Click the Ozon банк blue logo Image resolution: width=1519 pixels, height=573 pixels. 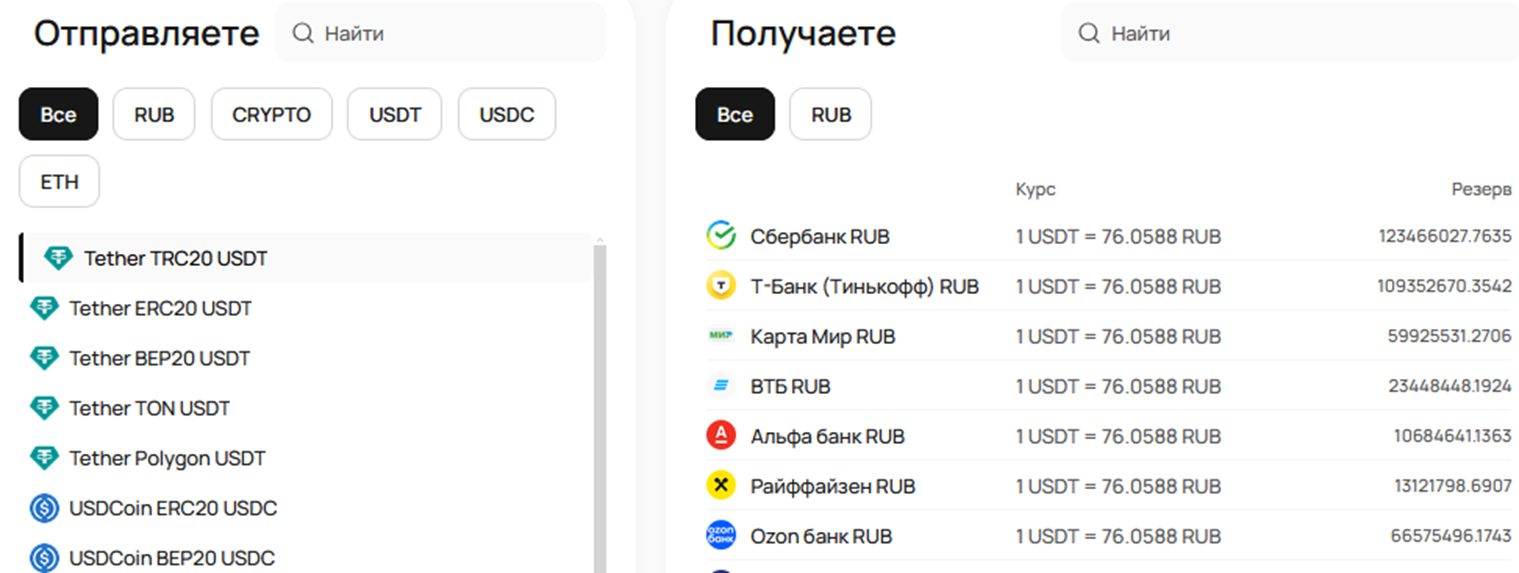(x=721, y=536)
